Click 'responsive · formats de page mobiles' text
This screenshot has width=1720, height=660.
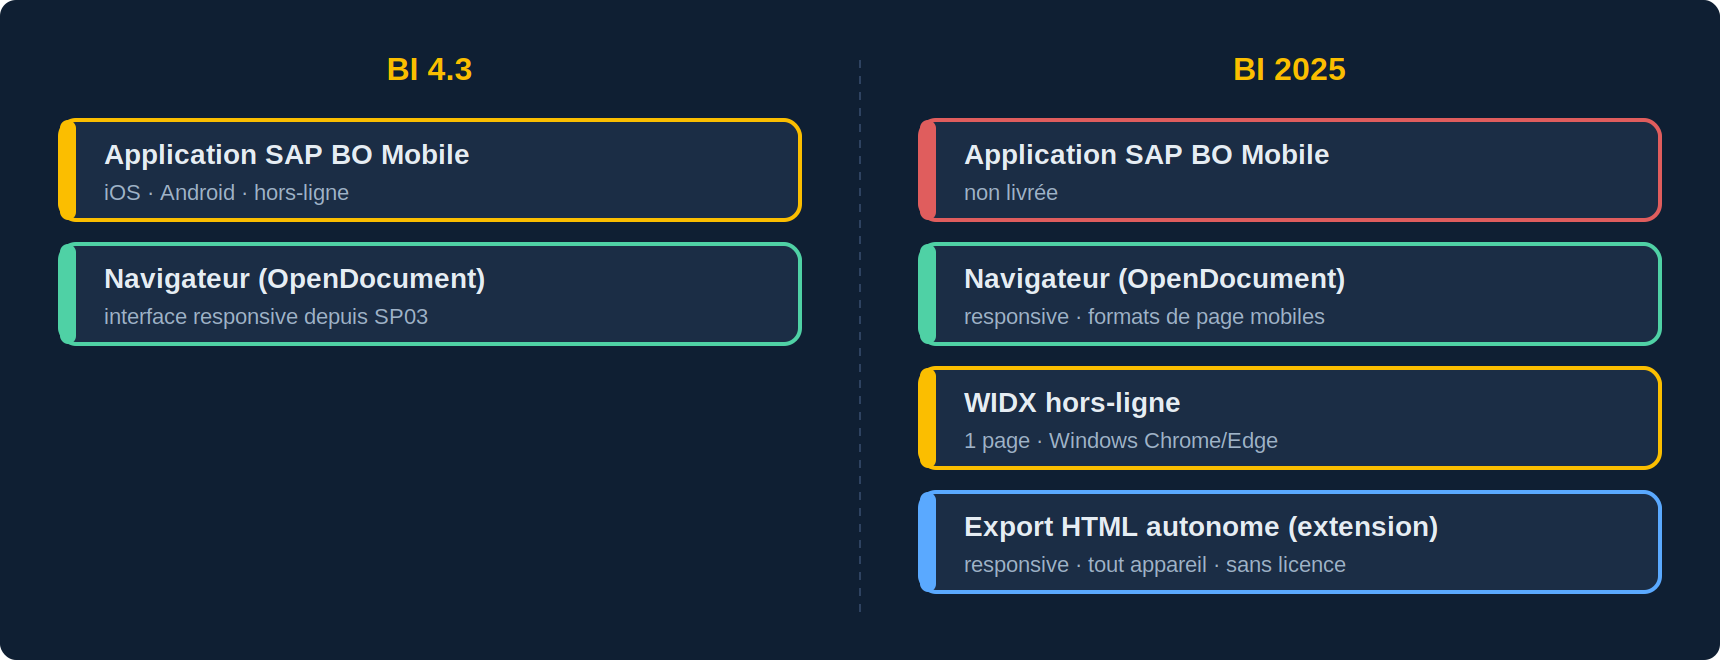[1144, 317]
